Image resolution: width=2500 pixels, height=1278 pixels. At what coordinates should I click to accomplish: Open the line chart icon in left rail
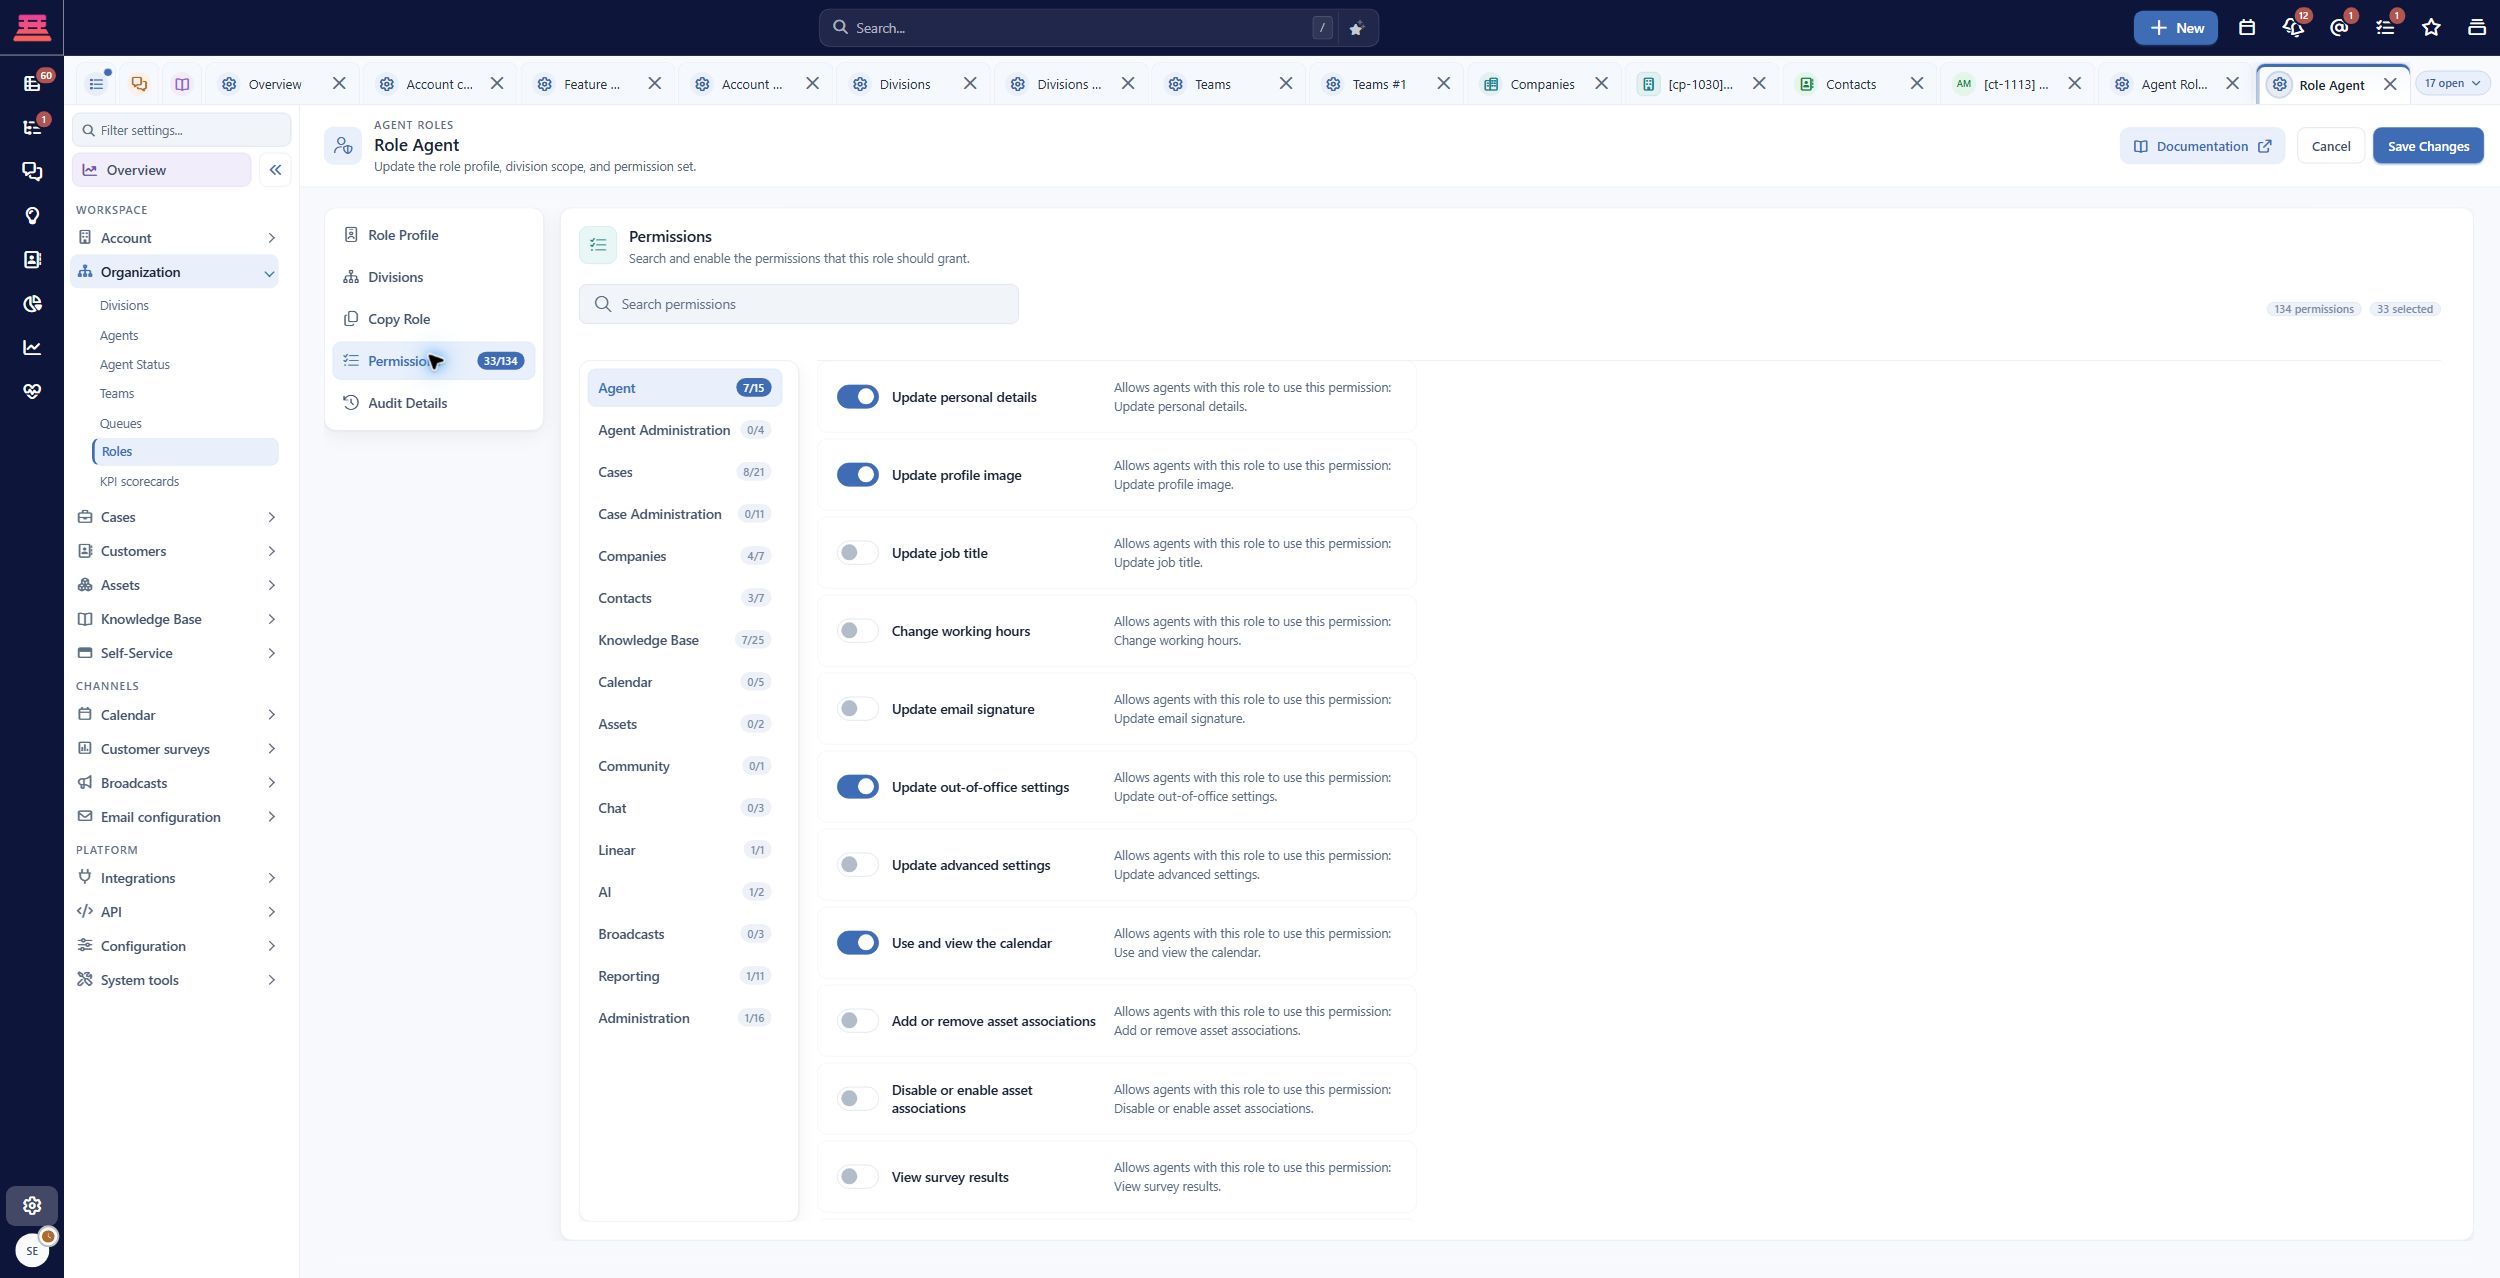click(x=32, y=347)
